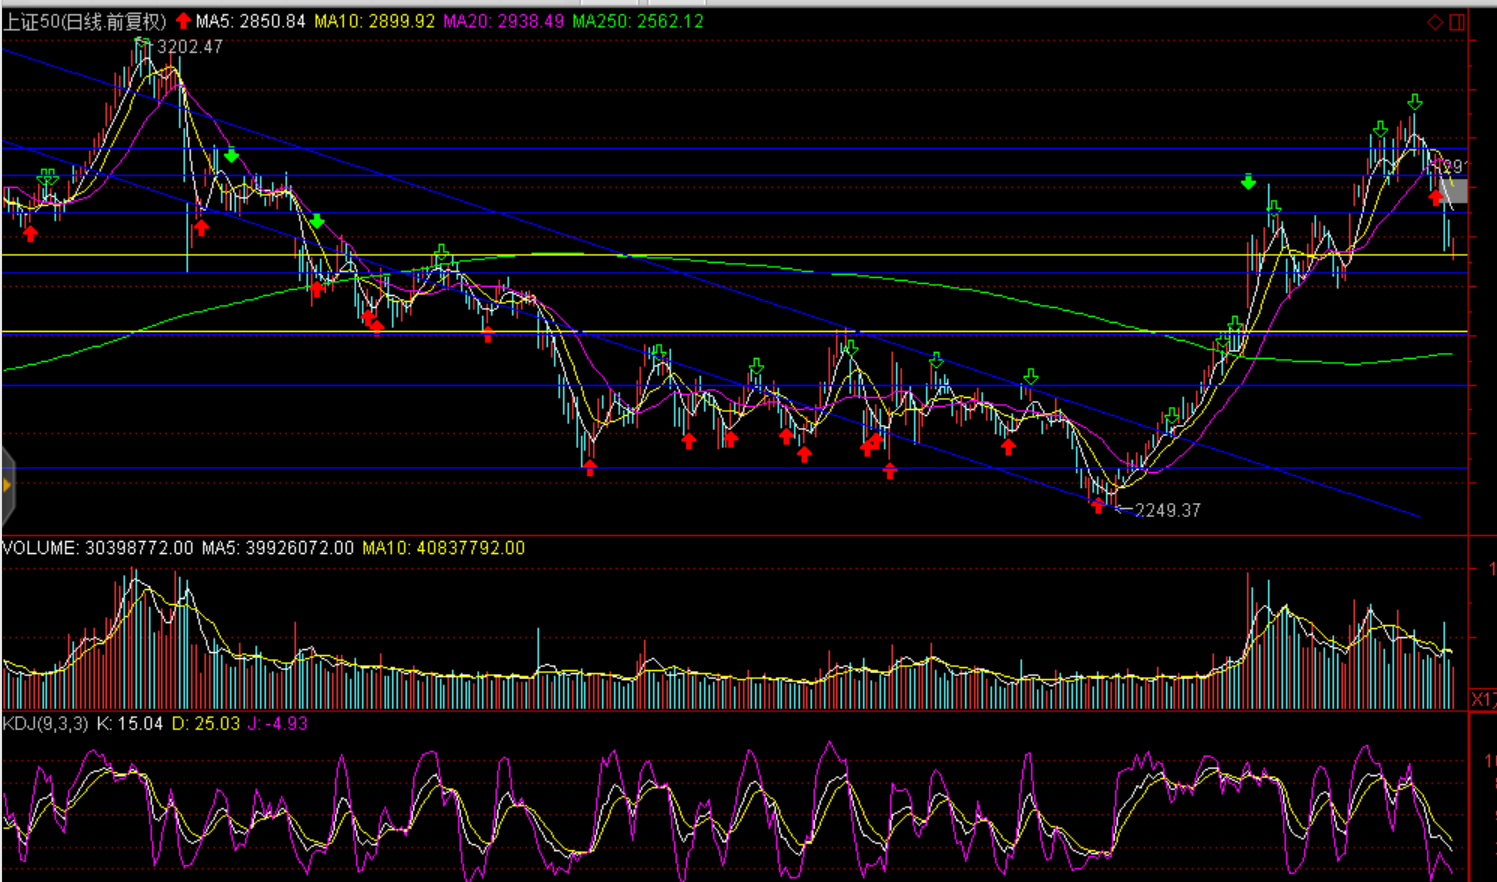
Task: Click the 2249.37 low price label
Action: (x=1167, y=510)
